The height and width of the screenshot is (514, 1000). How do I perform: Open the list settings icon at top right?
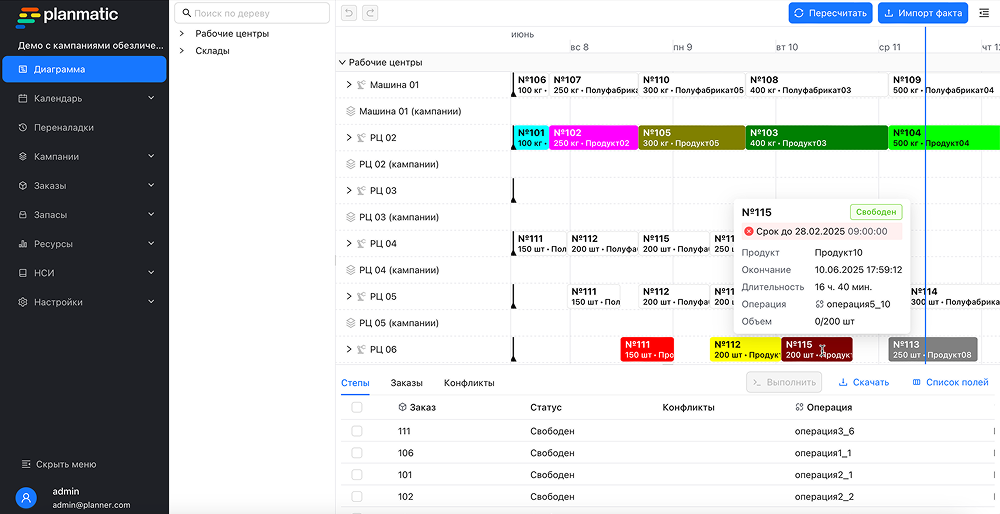click(984, 13)
